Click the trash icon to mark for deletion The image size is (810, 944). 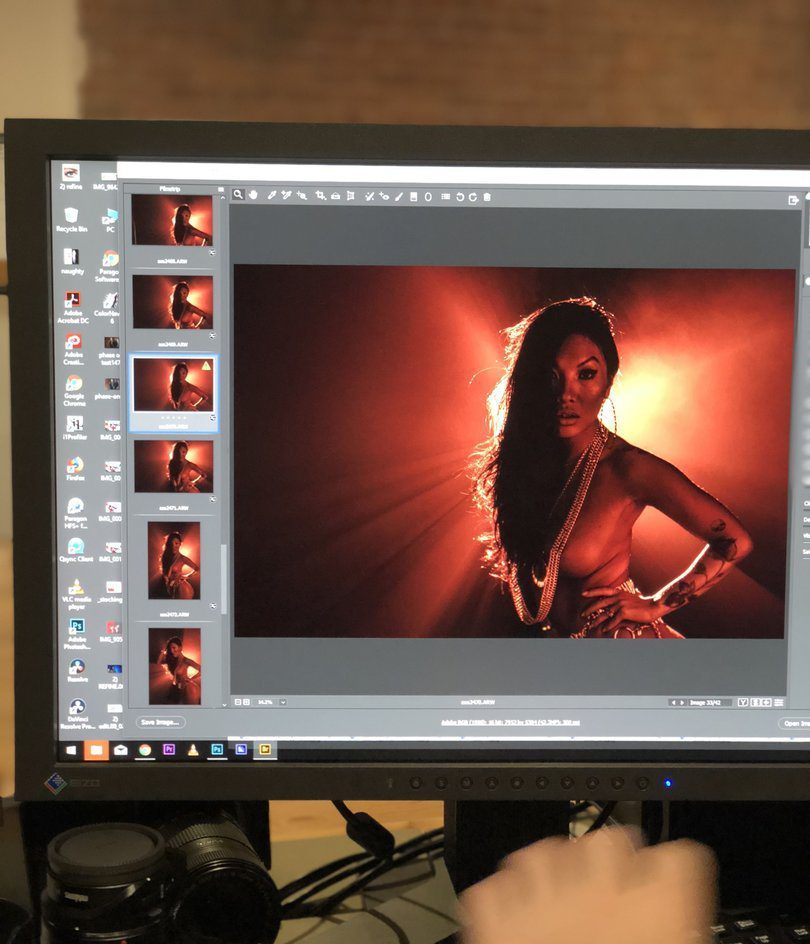click(487, 197)
